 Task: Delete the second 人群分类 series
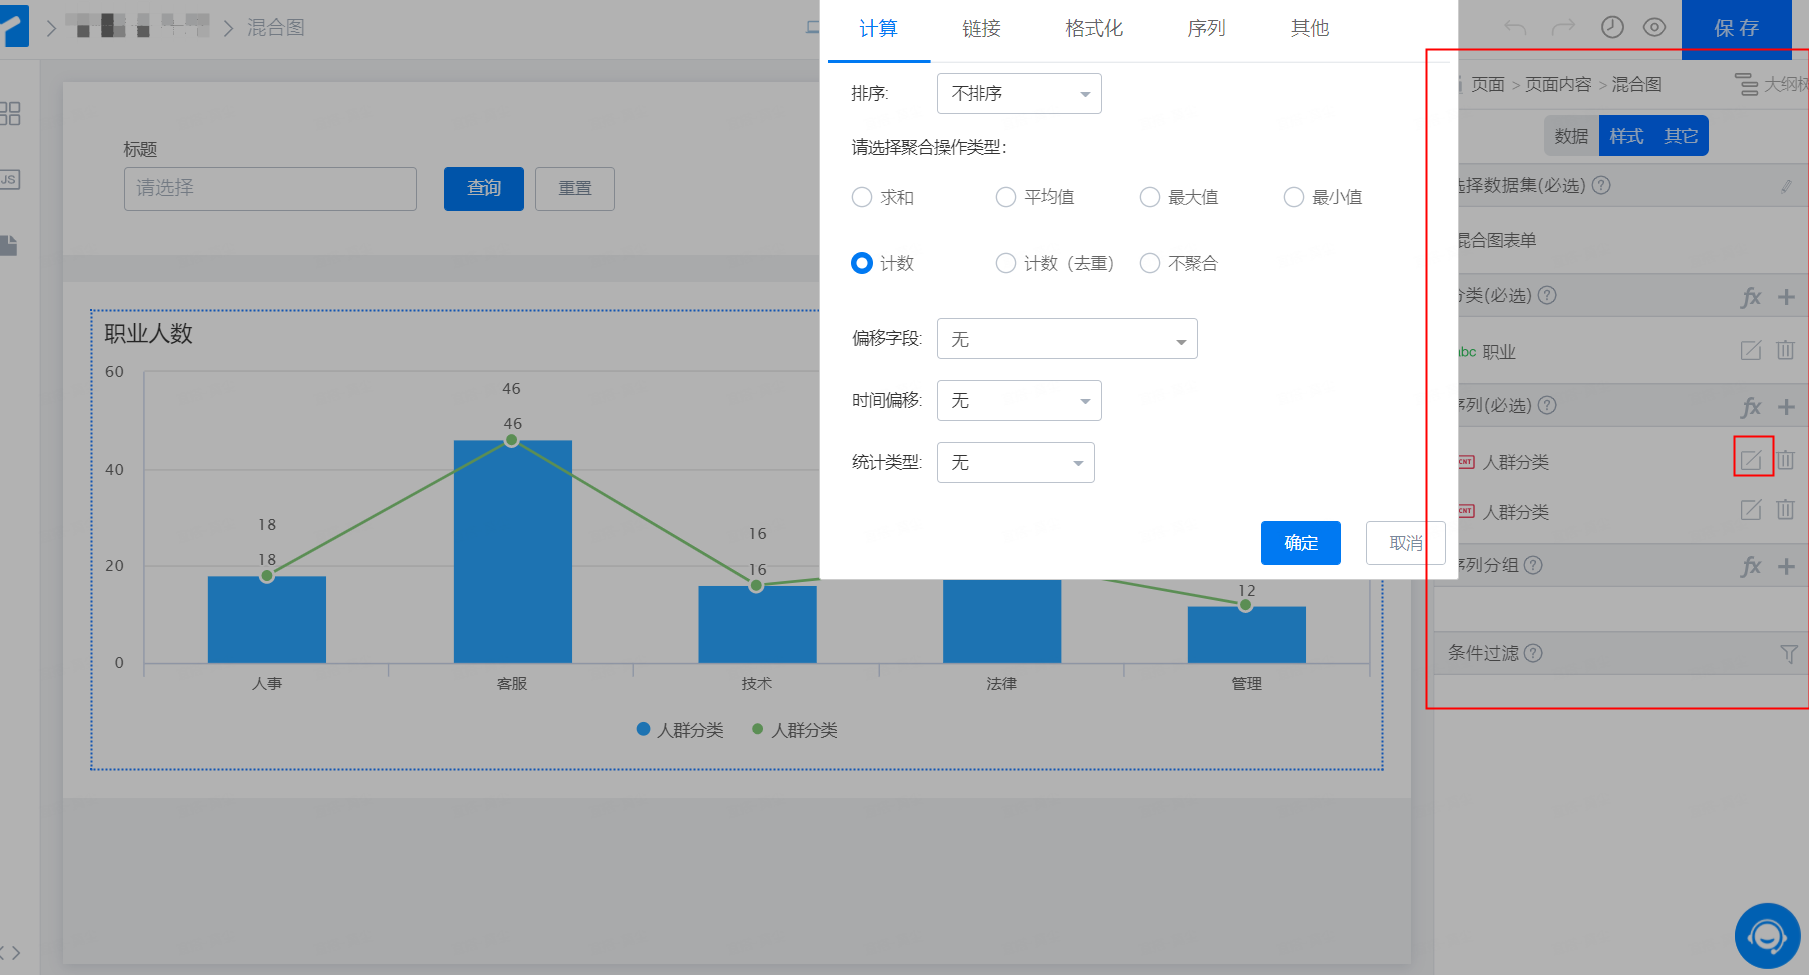(x=1785, y=510)
